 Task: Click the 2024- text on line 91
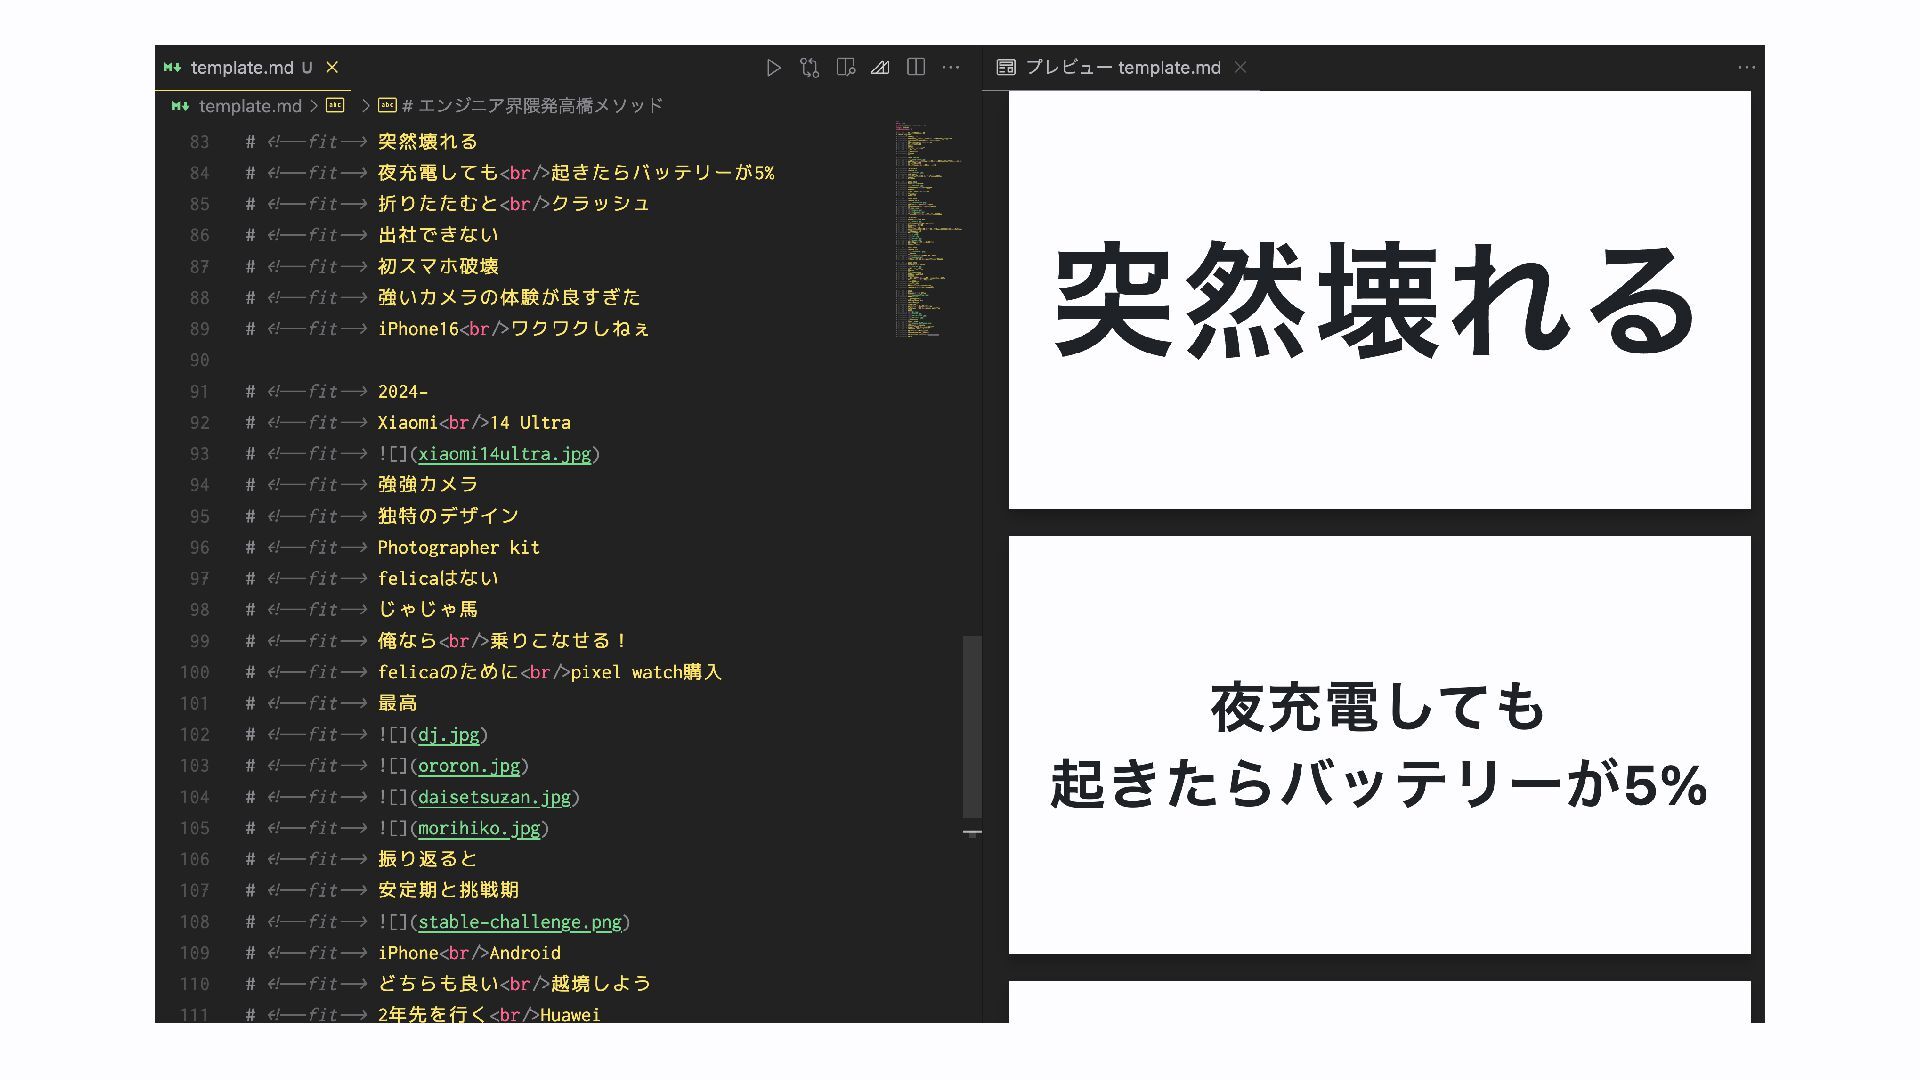coord(403,392)
